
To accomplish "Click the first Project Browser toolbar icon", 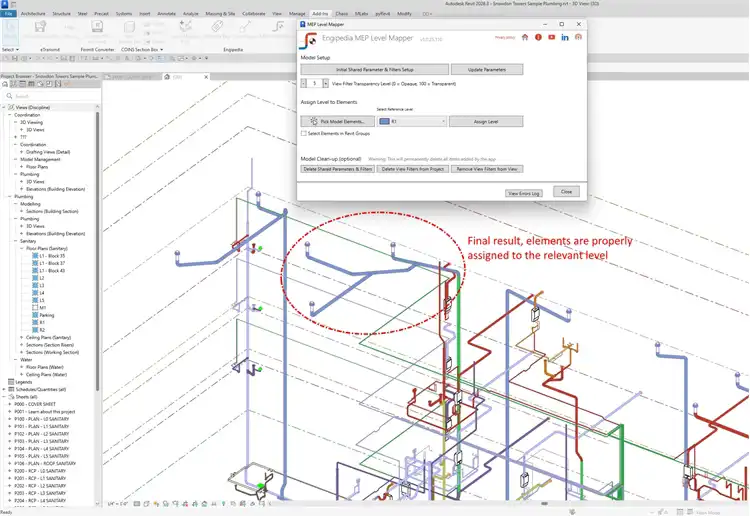I will 5,84.
